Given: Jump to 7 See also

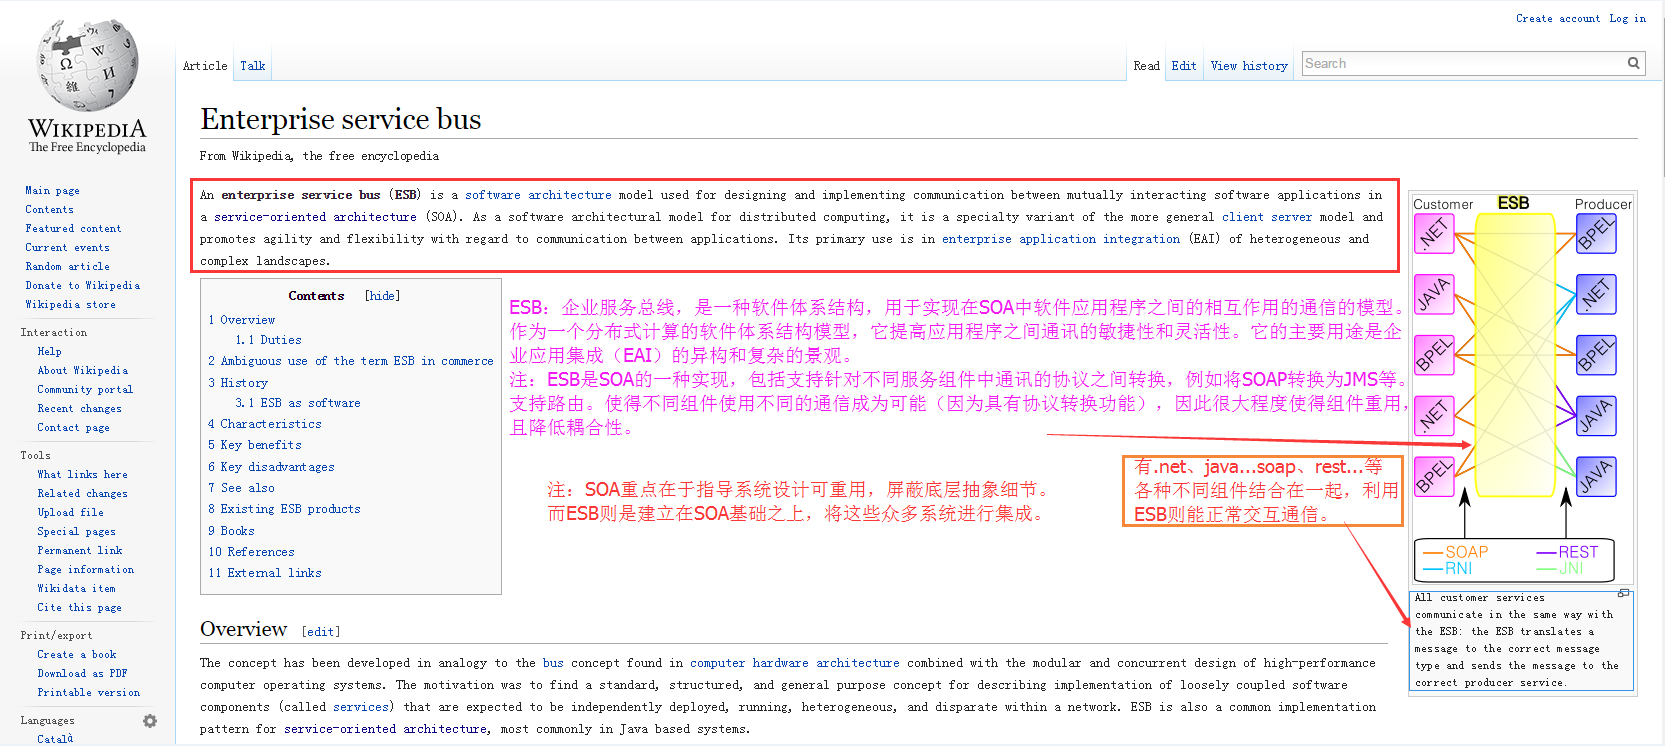Looking at the screenshot, I should tap(241, 488).
